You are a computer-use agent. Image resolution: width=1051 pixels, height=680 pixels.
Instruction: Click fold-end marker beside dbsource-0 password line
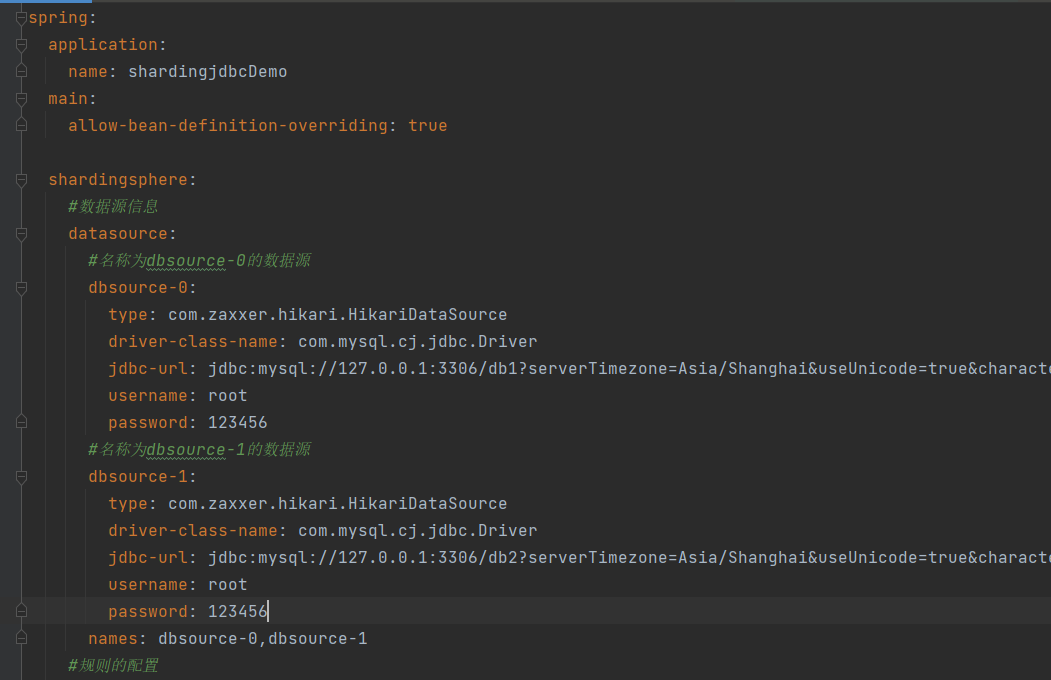[x=21, y=423]
